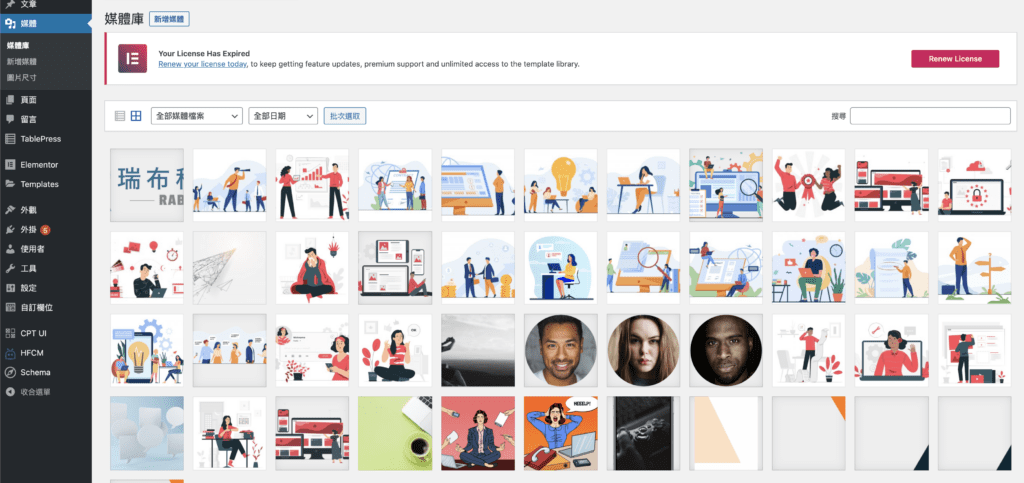Open the Schema sidebar item
Screen dimensions: 1024x483
[35, 372]
